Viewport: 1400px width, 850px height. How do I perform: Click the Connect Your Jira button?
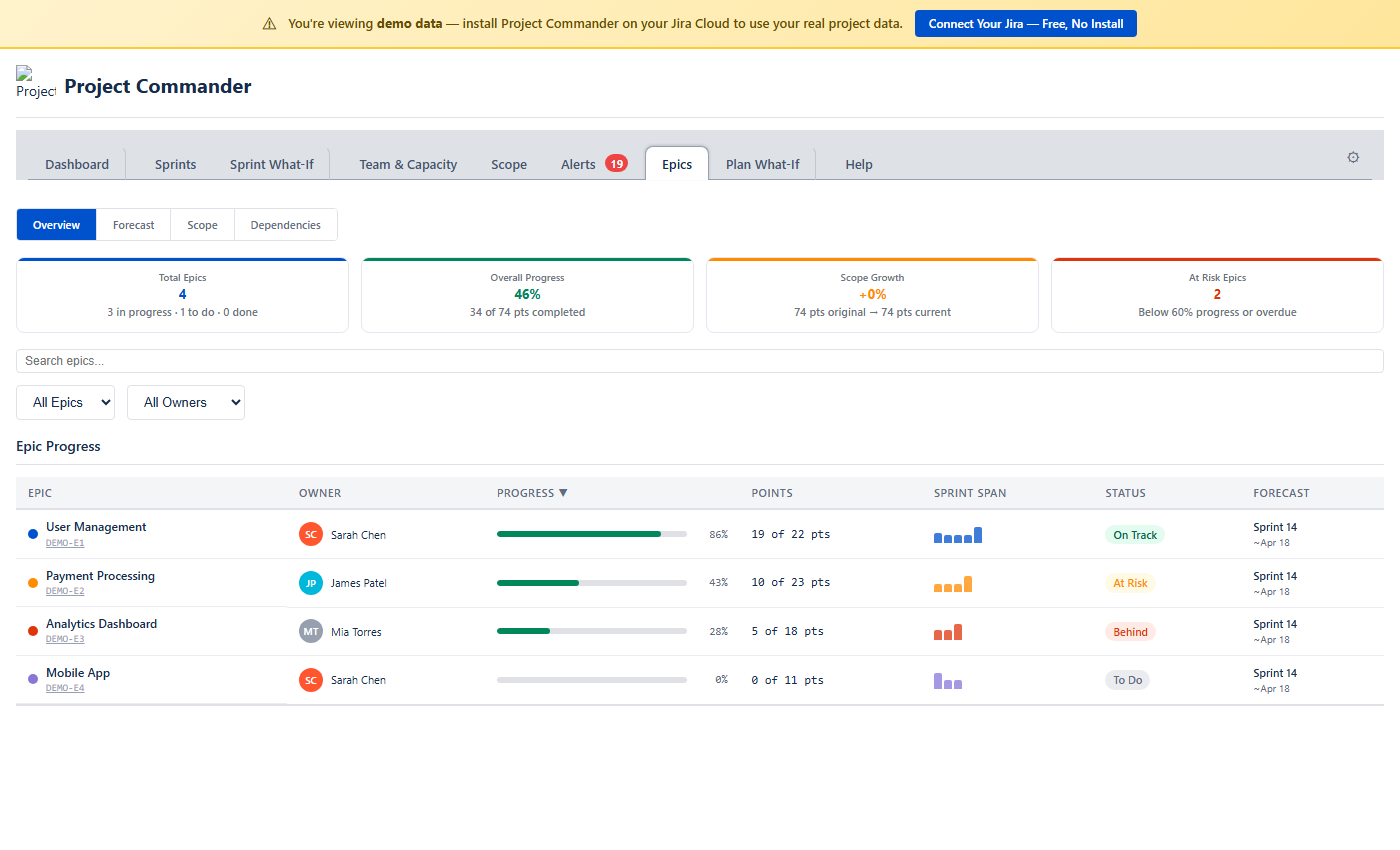[1025, 23]
